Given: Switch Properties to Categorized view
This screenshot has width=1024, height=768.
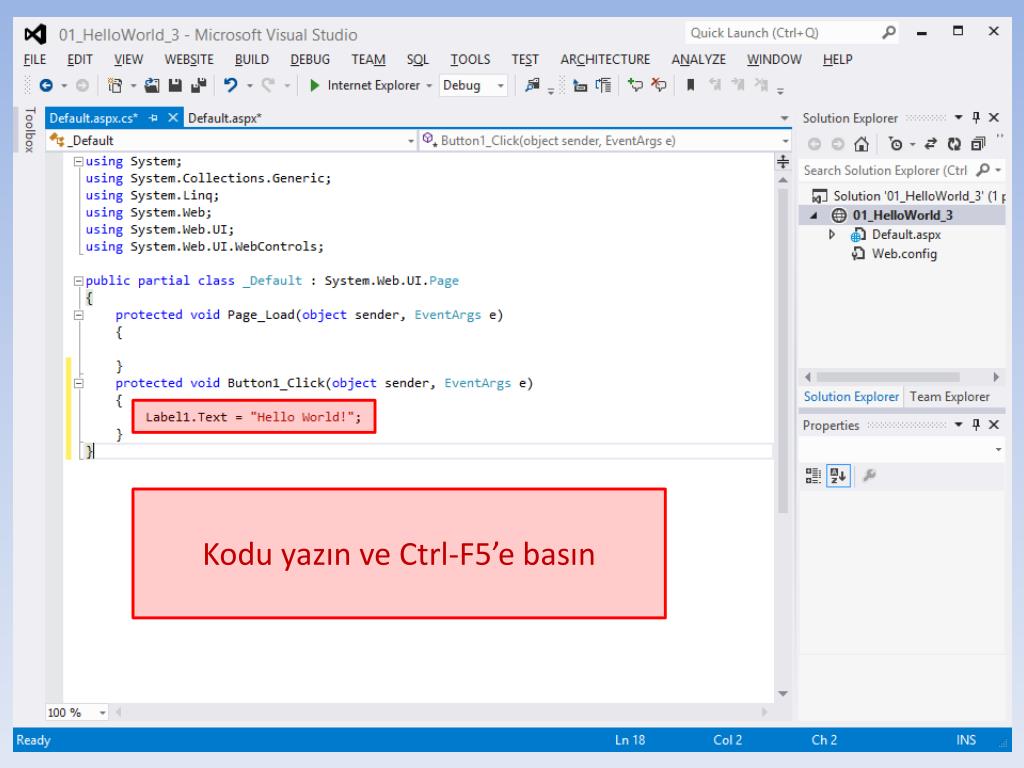Looking at the screenshot, I should 813,475.
